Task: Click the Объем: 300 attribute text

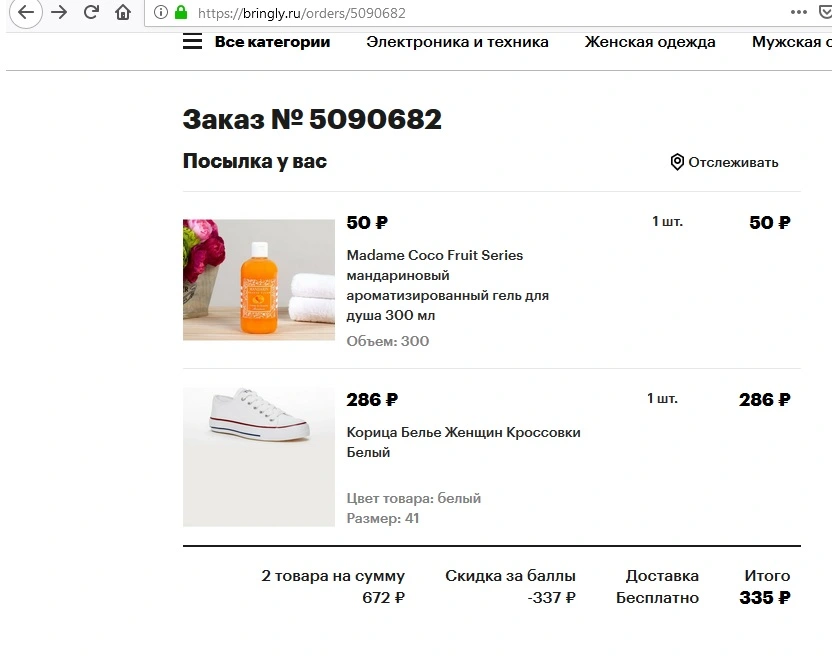Action: tap(388, 341)
